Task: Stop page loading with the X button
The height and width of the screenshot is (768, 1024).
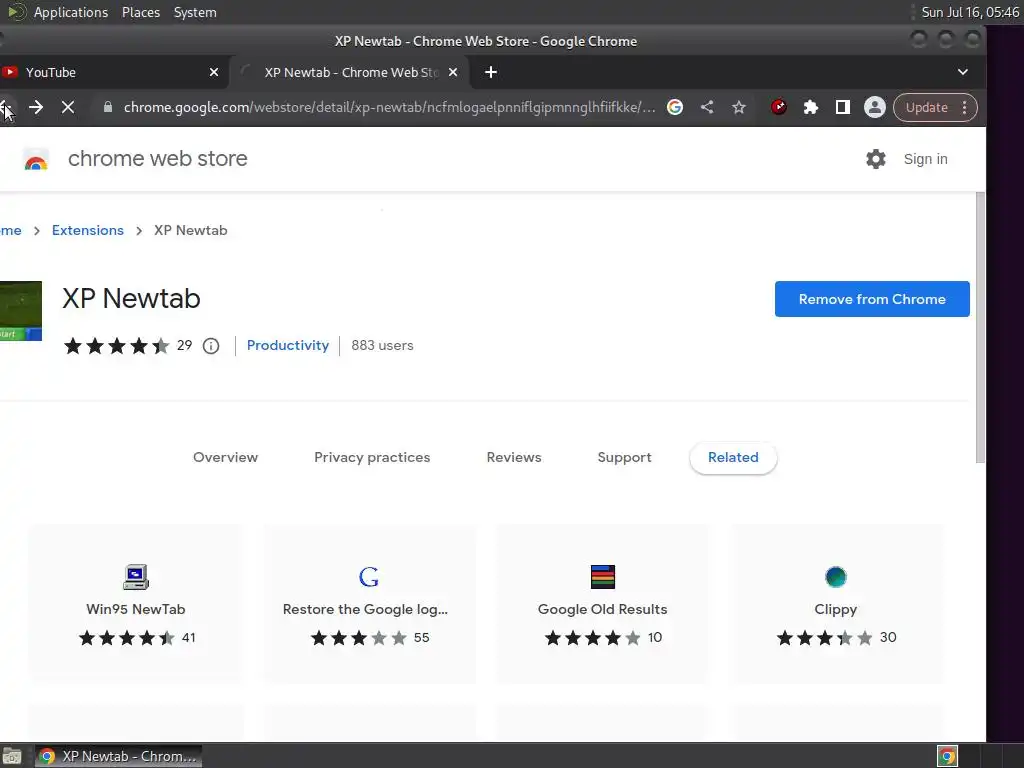Action: [68, 107]
